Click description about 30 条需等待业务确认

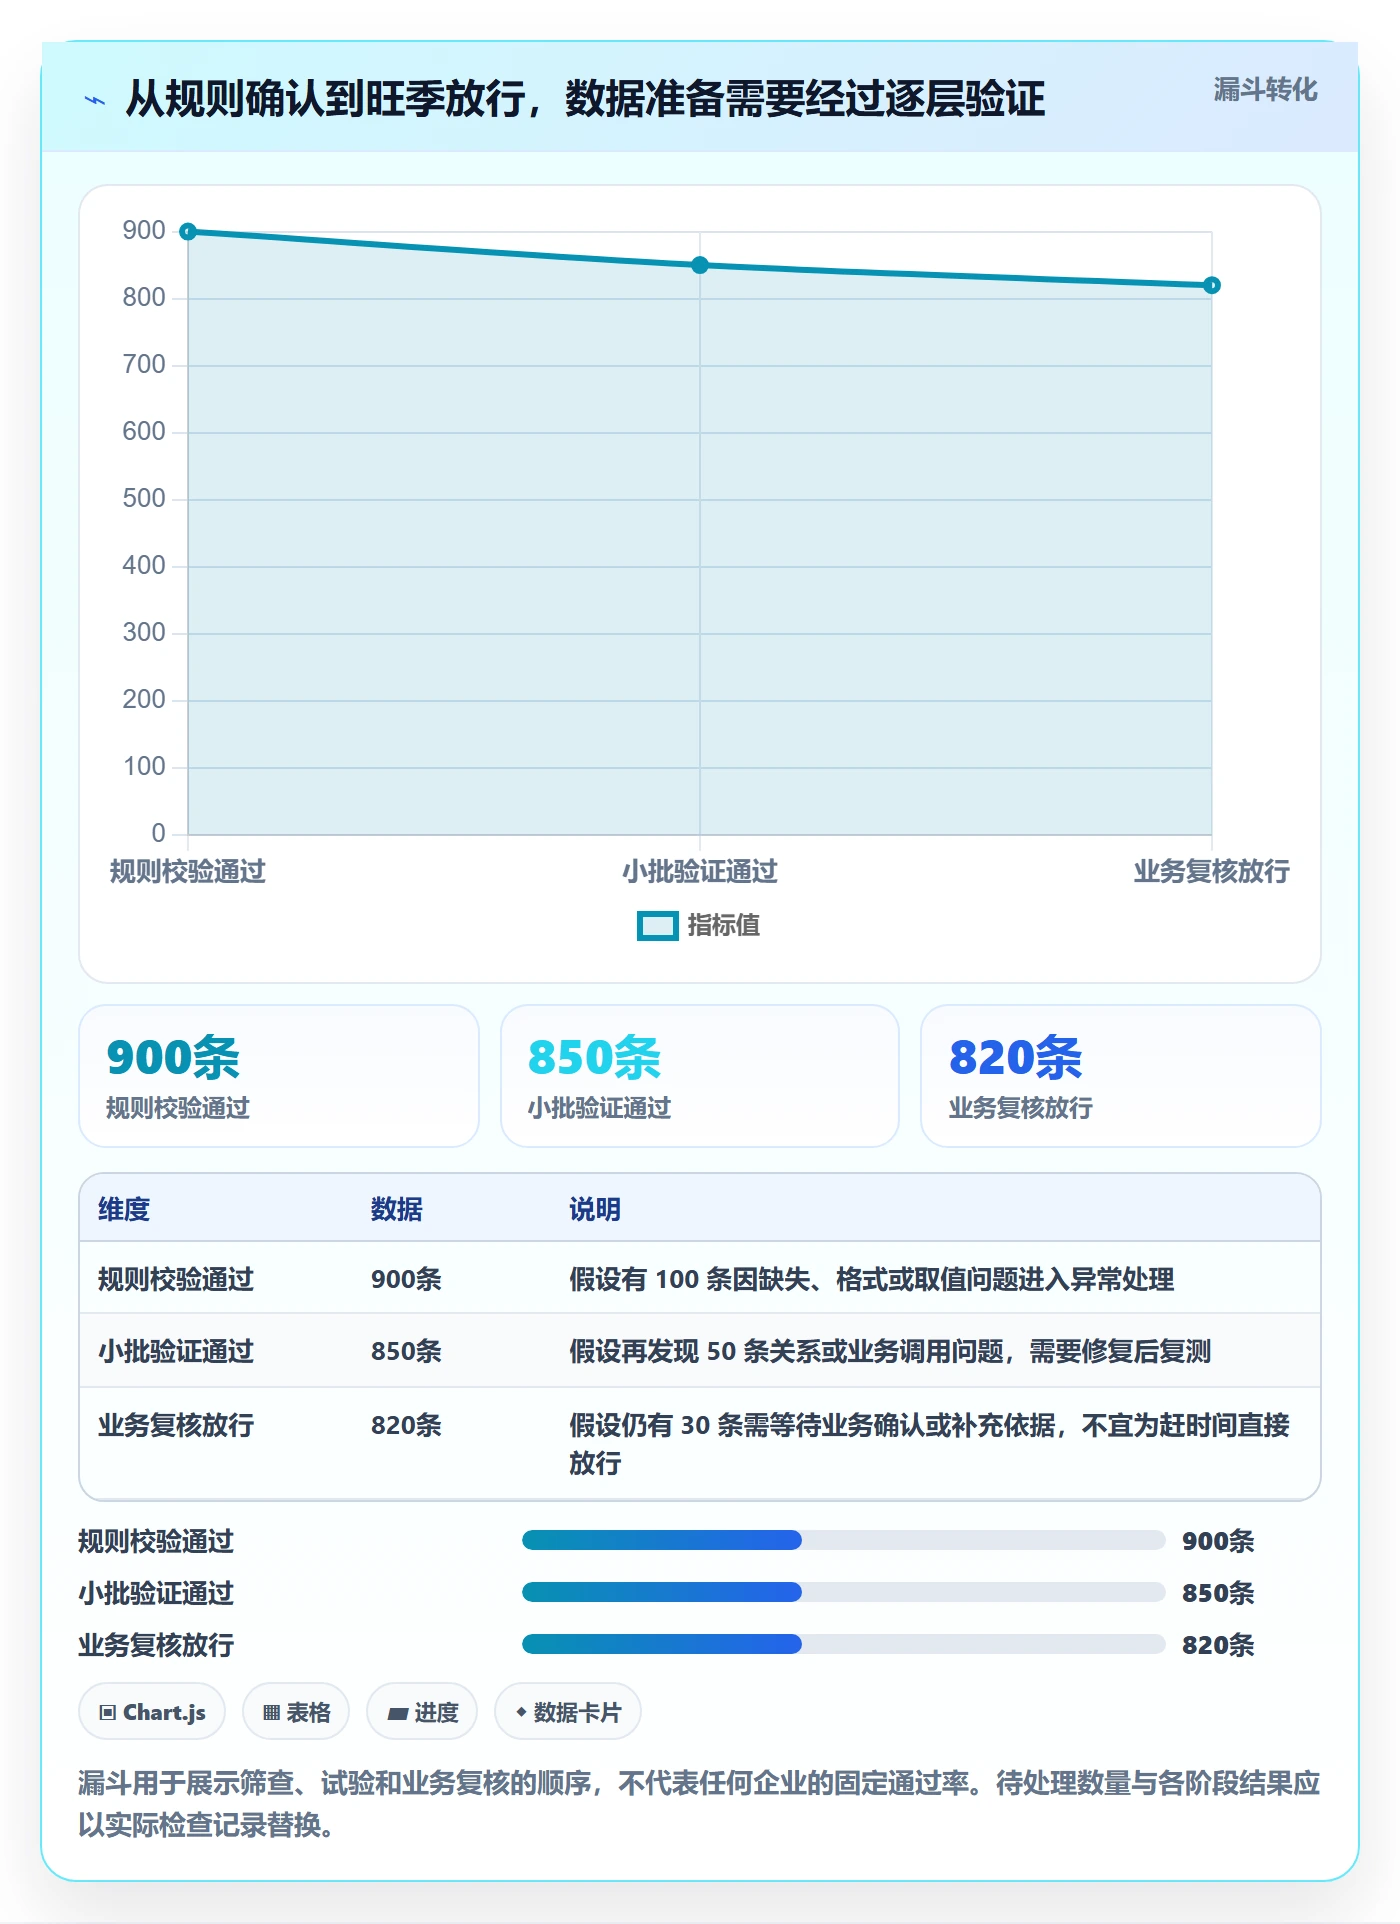pos(930,1444)
